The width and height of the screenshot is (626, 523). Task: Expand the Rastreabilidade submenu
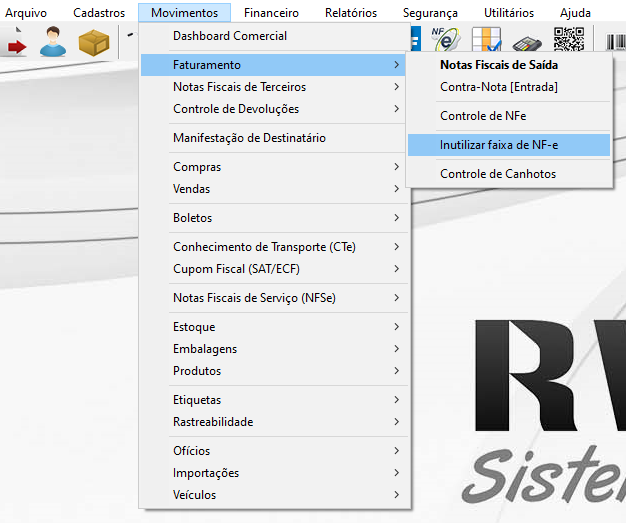[275, 422]
